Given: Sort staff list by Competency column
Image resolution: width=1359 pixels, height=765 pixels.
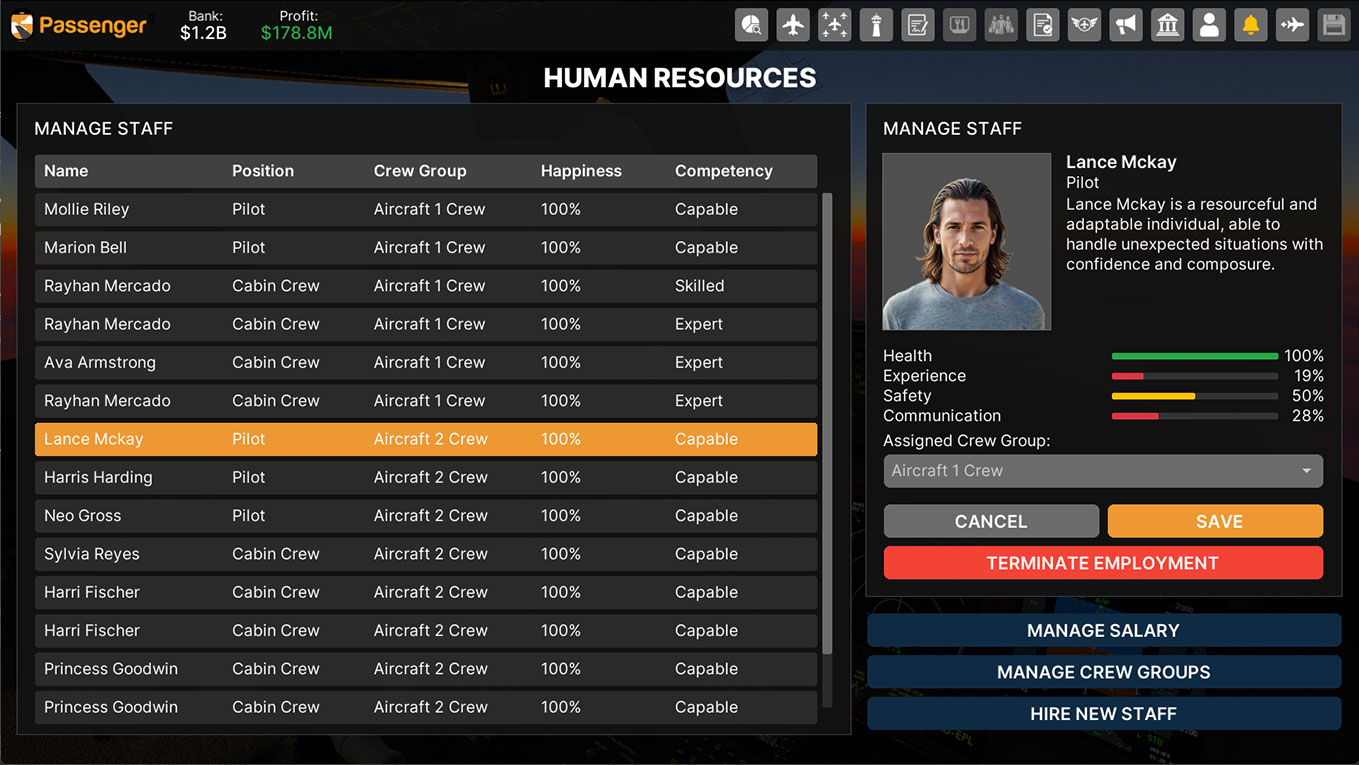Looking at the screenshot, I should [x=723, y=171].
